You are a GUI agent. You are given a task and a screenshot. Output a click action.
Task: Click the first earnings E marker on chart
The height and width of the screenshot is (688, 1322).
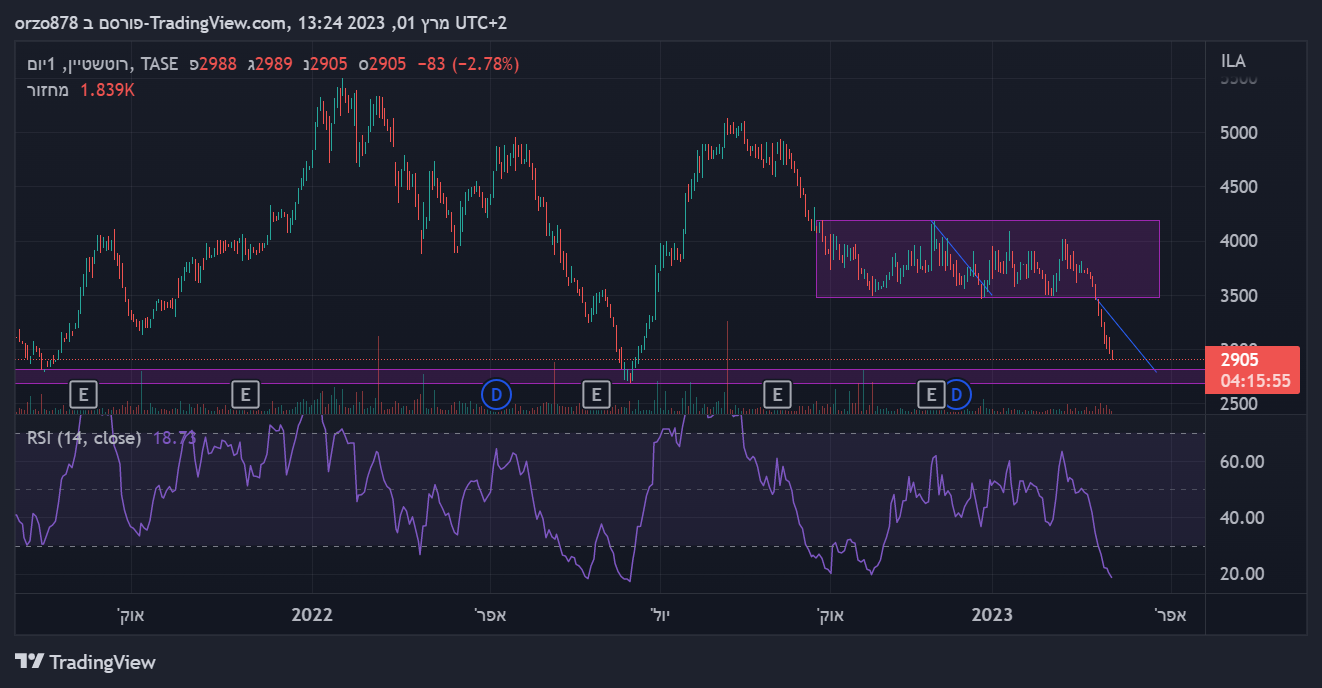84,394
